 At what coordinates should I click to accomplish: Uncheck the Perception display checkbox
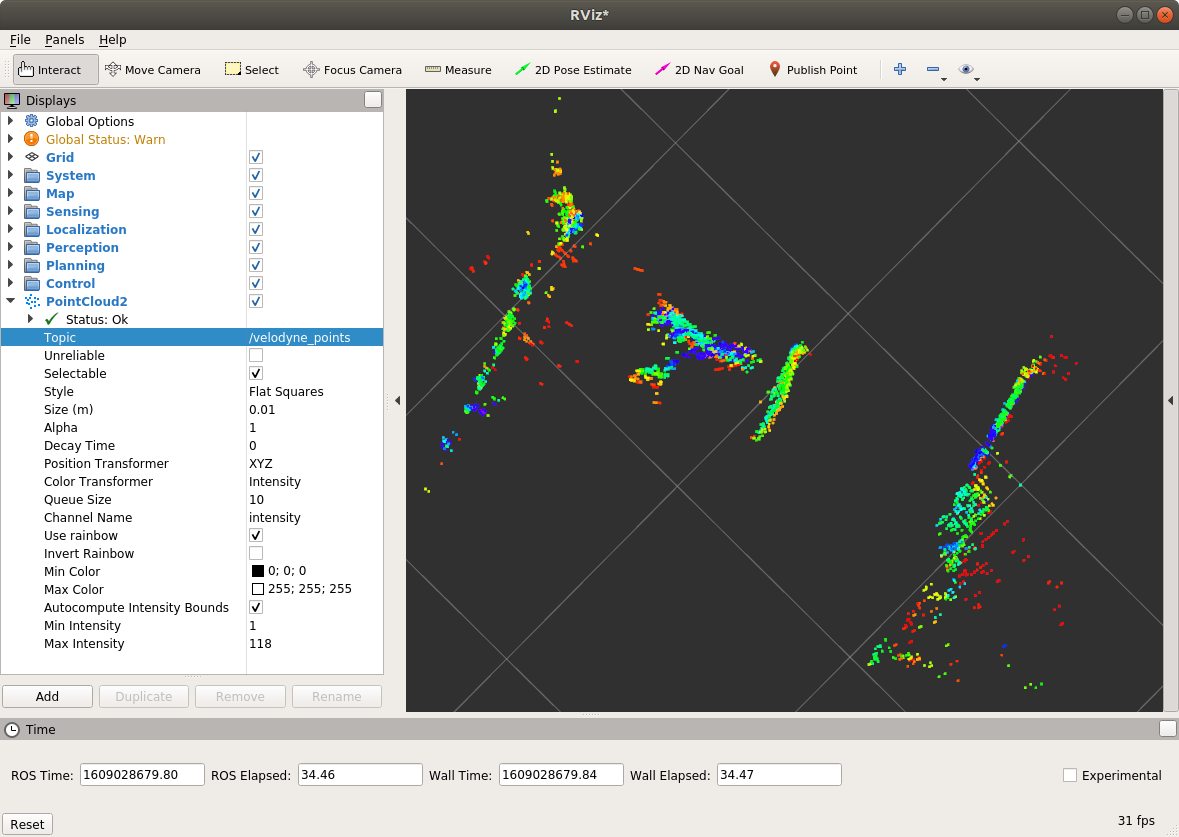click(255, 247)
